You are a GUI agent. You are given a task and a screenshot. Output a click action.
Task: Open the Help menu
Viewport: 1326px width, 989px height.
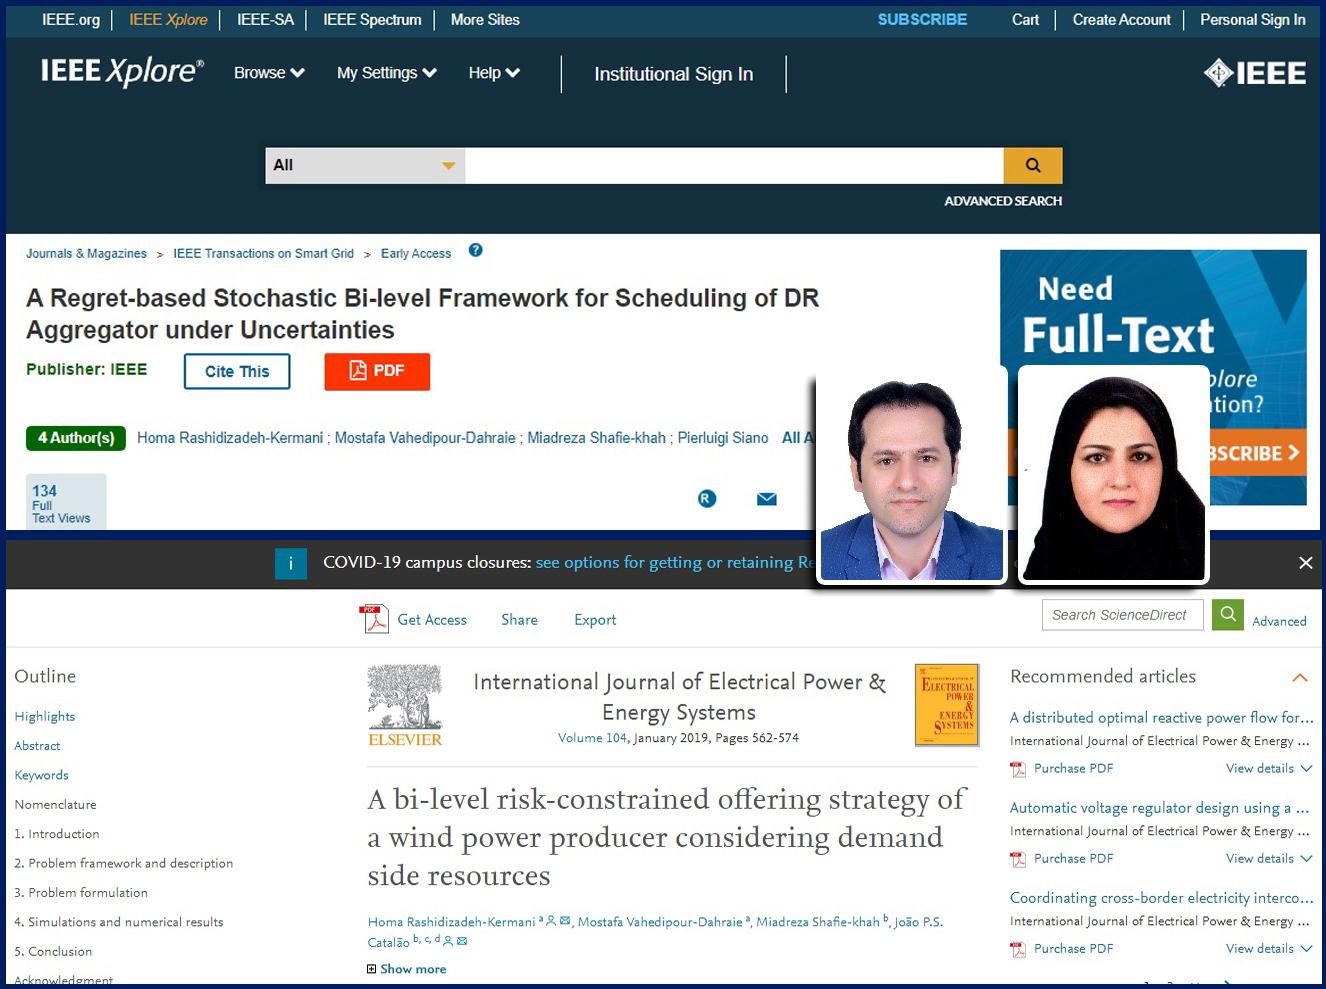coord(494,73)
